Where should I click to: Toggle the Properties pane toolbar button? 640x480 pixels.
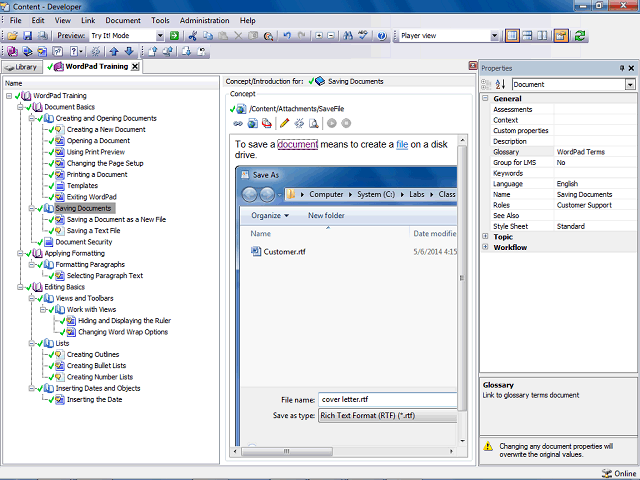561,36
